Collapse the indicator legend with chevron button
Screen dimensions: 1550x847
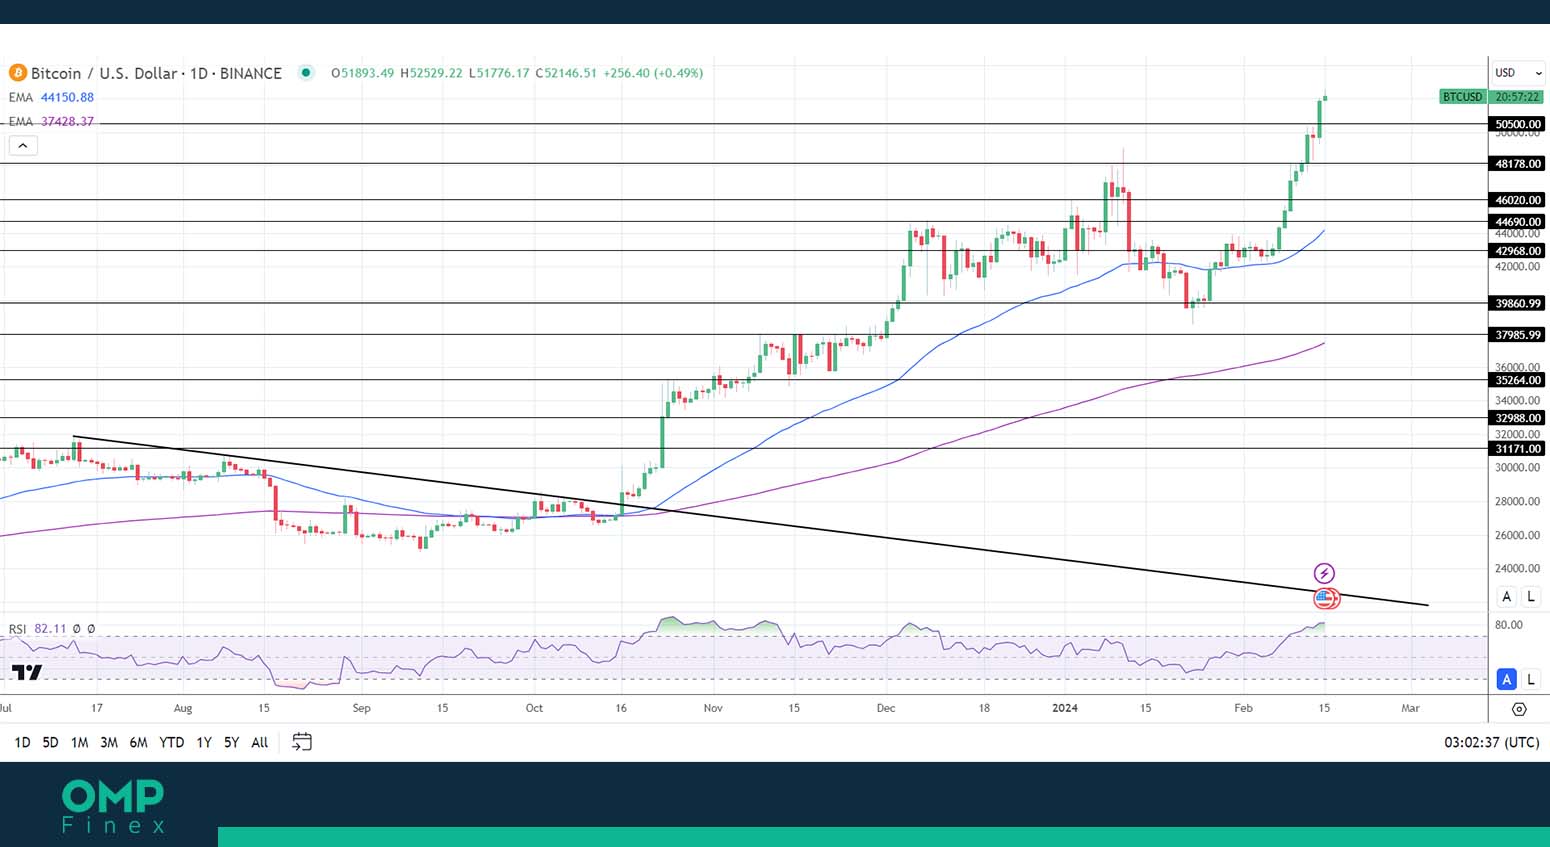[23, 146]
